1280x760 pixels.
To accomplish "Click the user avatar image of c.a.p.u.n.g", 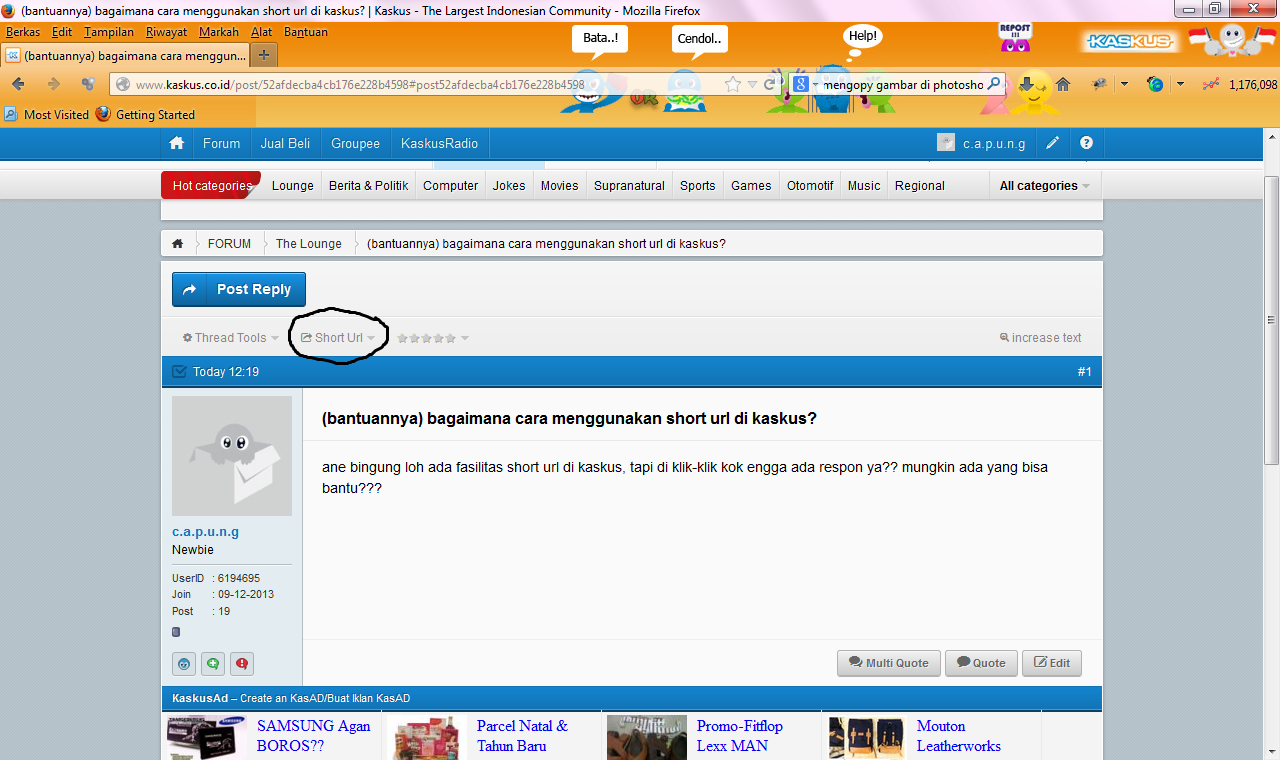I will (x=232, y=456).
